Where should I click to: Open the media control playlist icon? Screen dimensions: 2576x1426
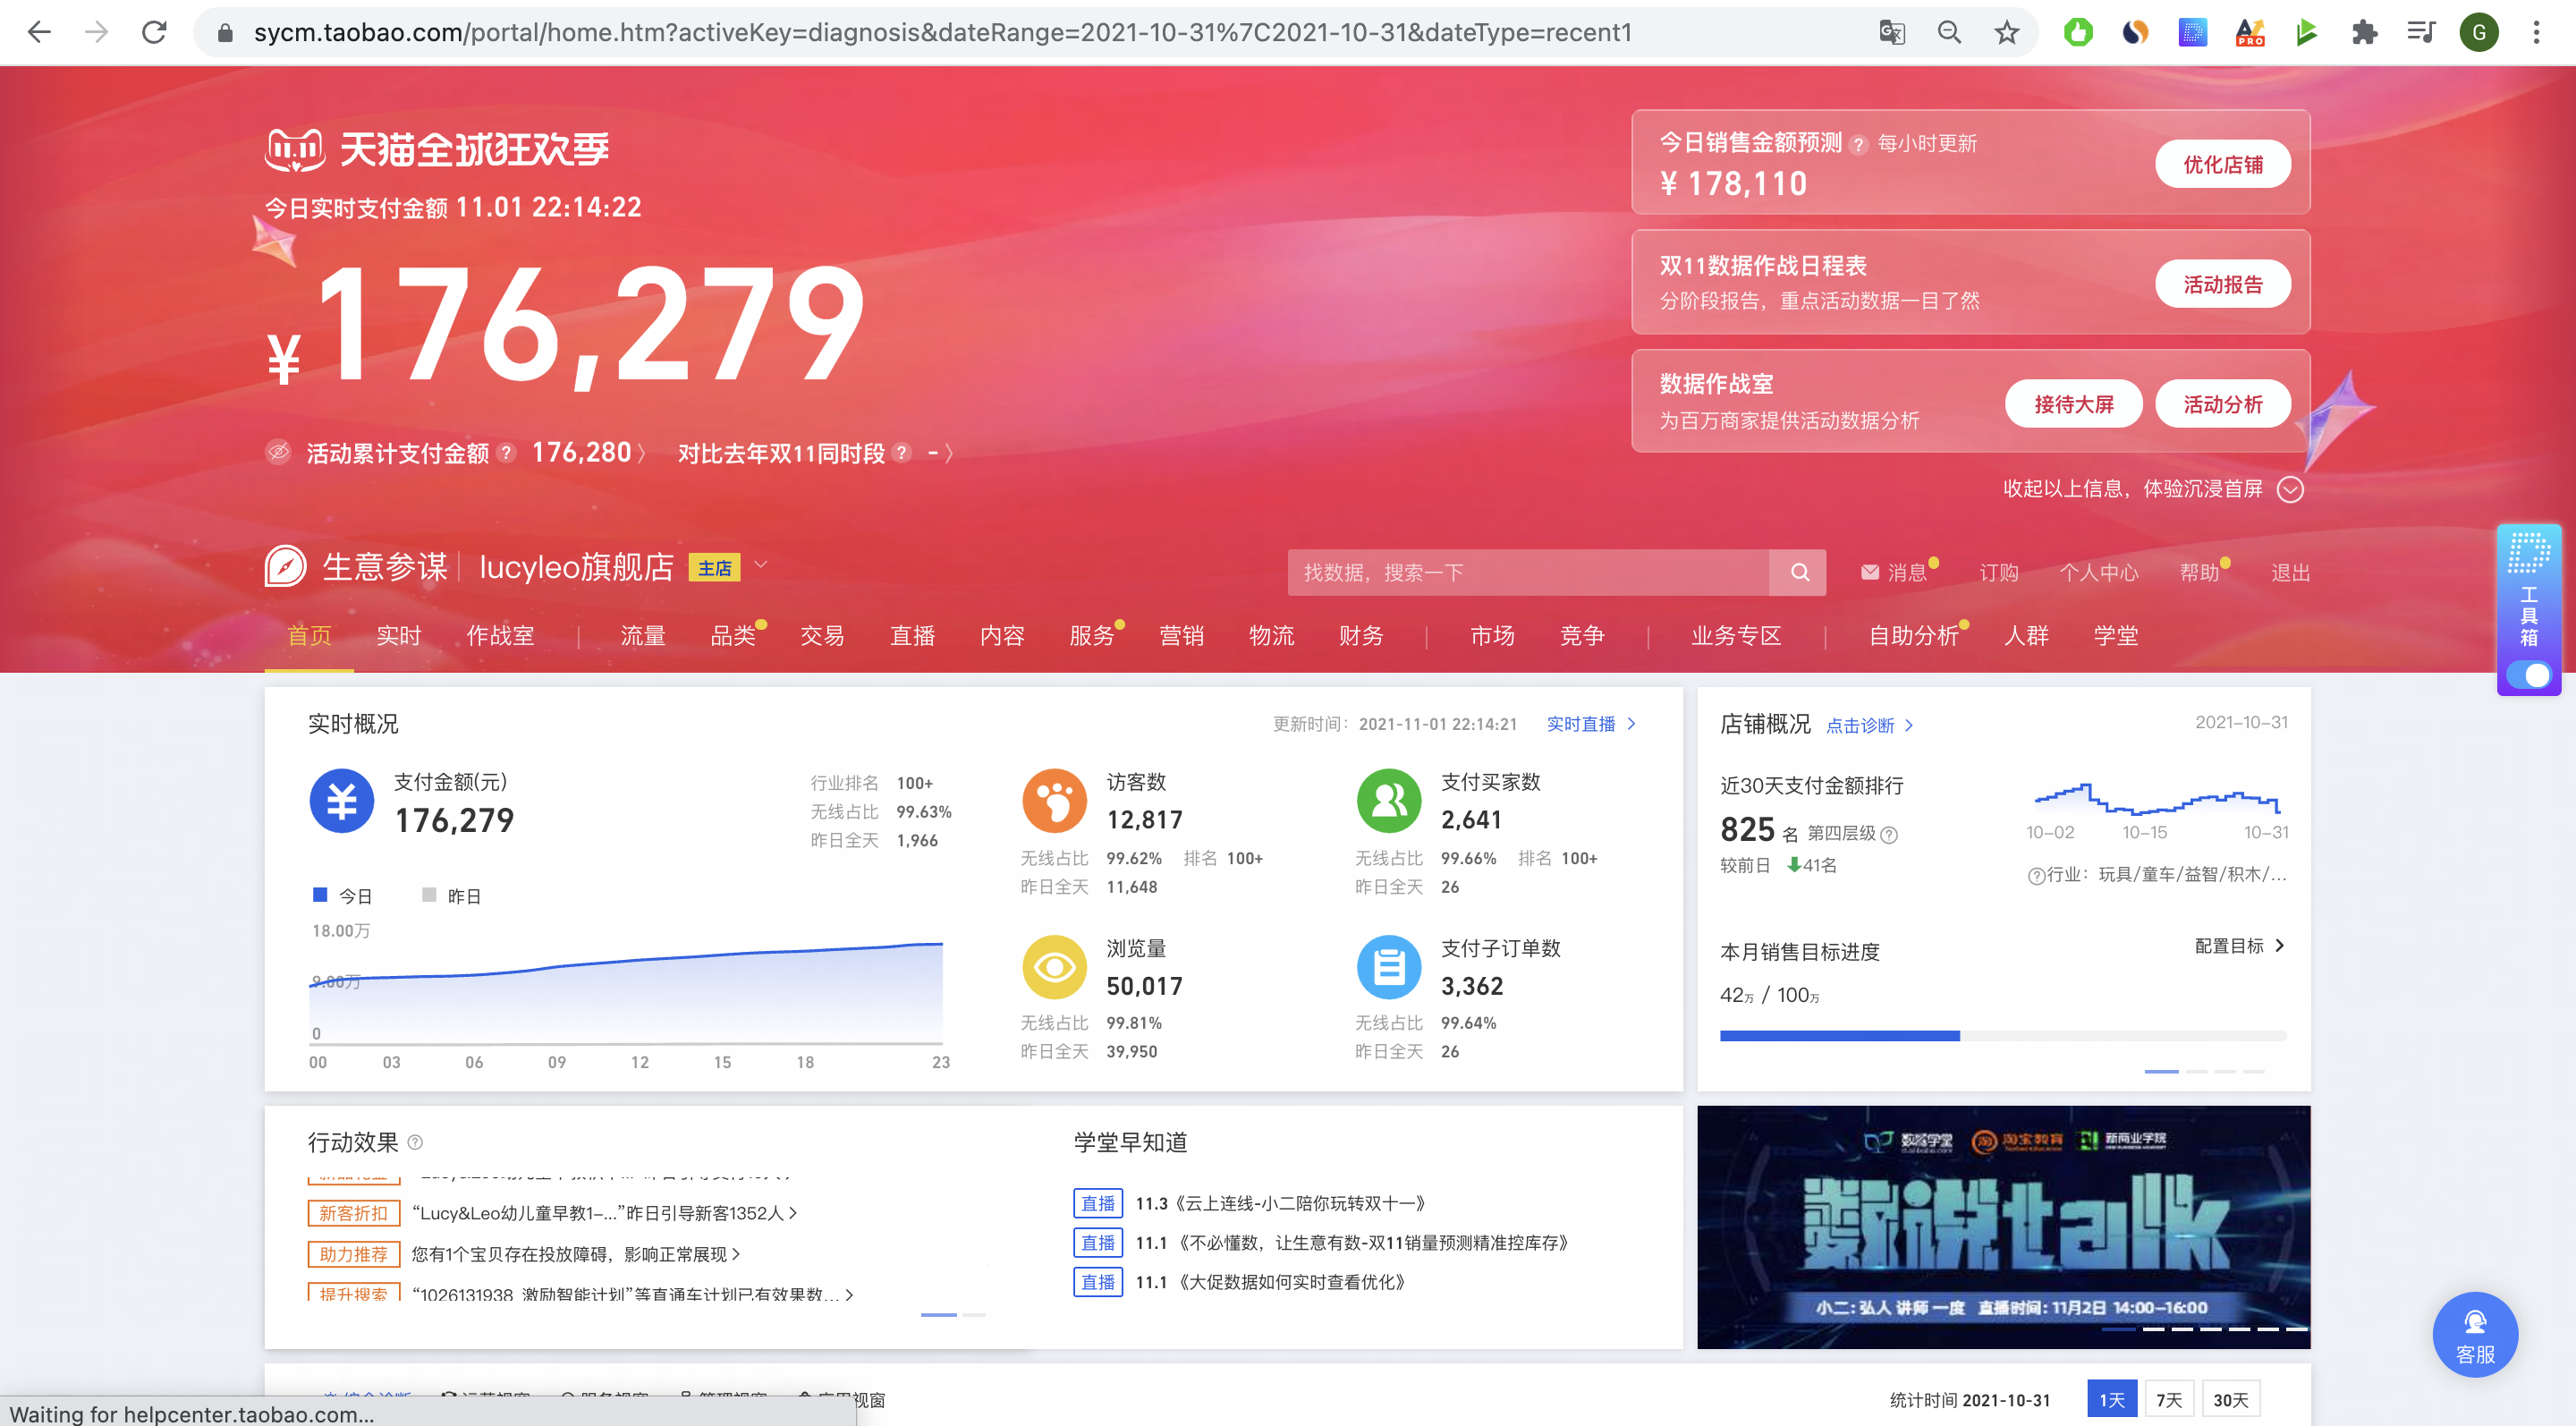[x=2421, y=32]
